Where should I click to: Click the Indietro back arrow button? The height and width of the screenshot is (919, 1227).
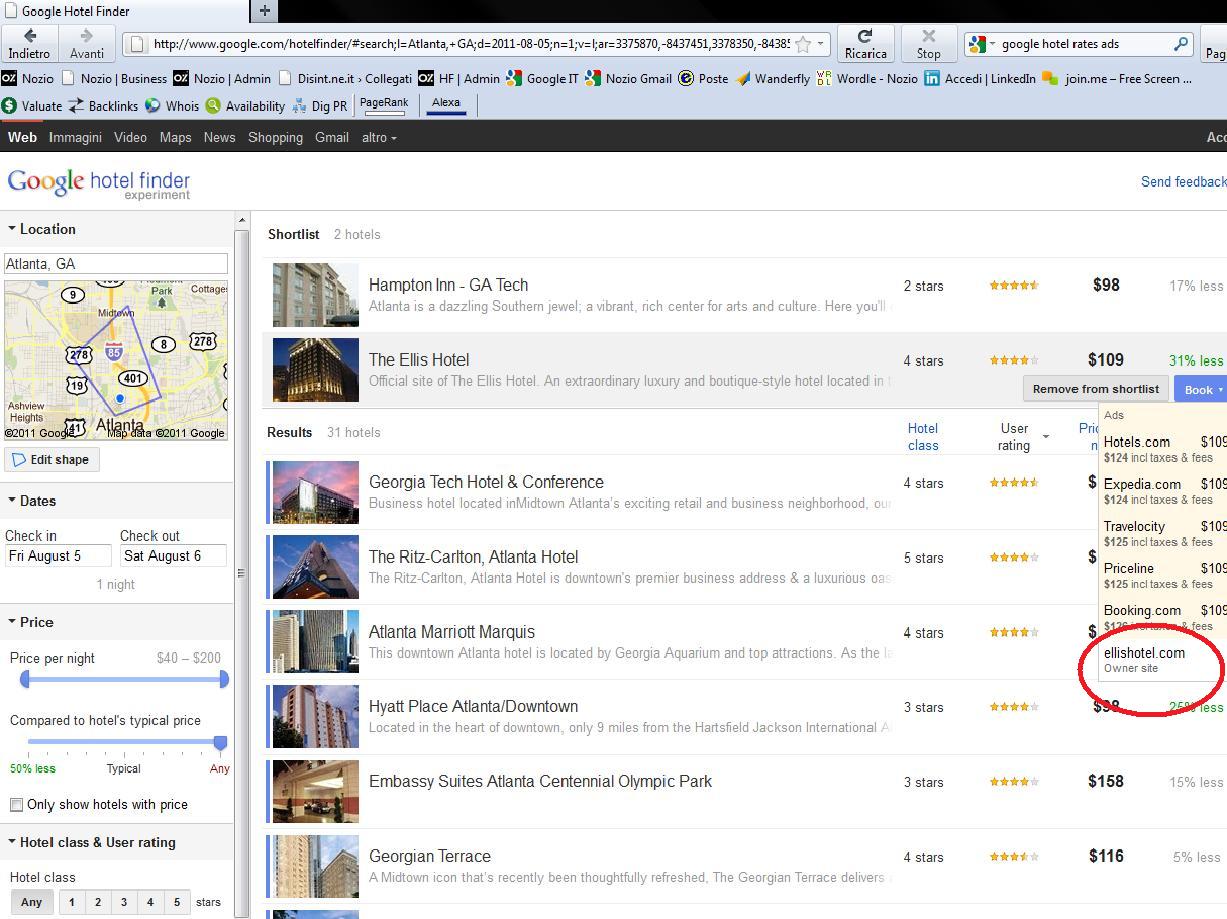pos(29,43)
